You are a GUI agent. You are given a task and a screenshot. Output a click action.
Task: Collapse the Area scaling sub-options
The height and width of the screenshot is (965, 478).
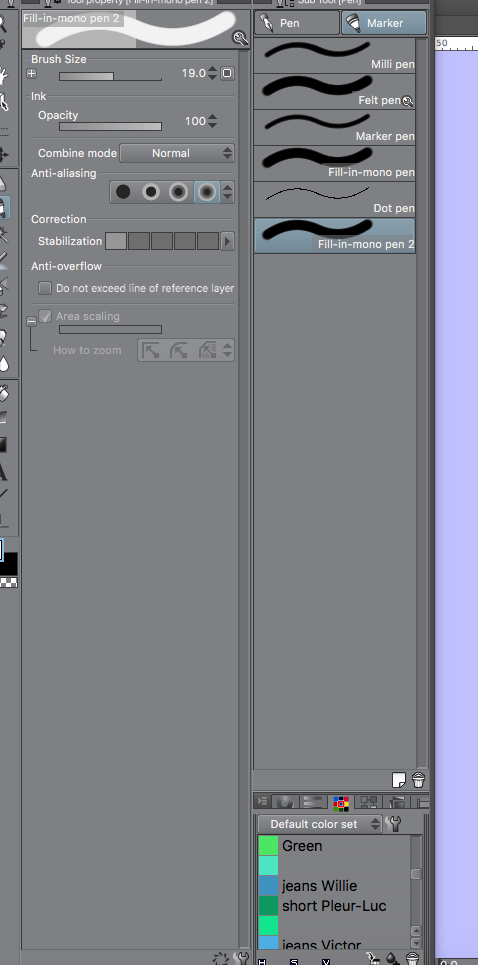point(31,321)
